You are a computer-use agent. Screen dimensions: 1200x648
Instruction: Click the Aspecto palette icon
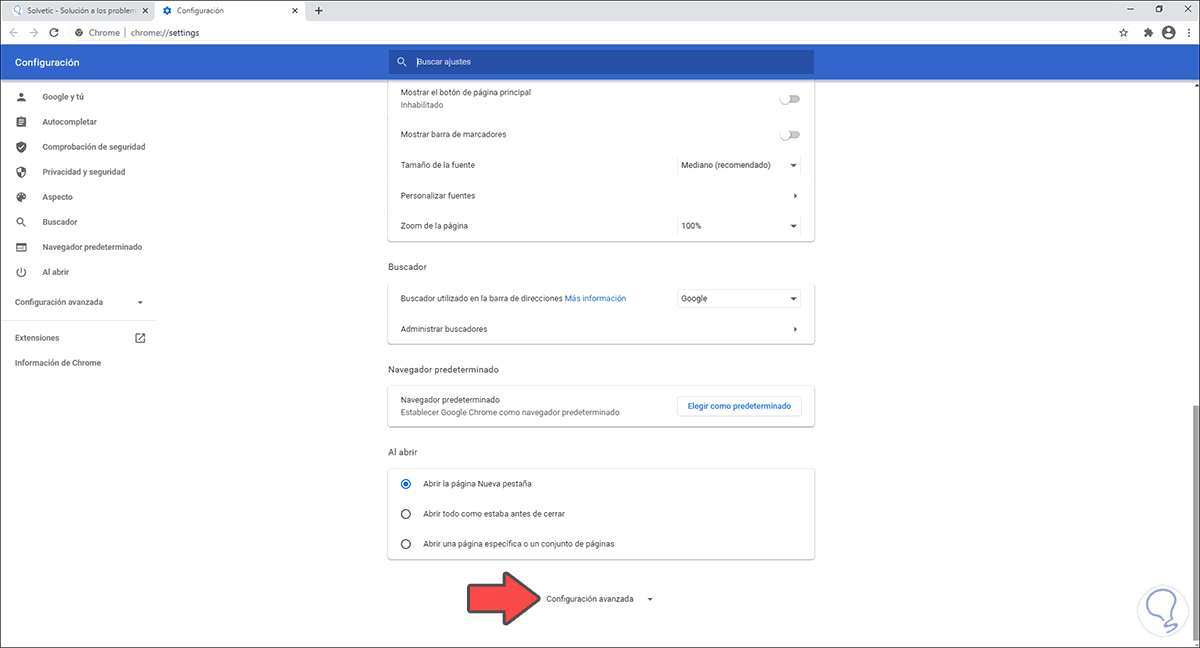point(21,197)
